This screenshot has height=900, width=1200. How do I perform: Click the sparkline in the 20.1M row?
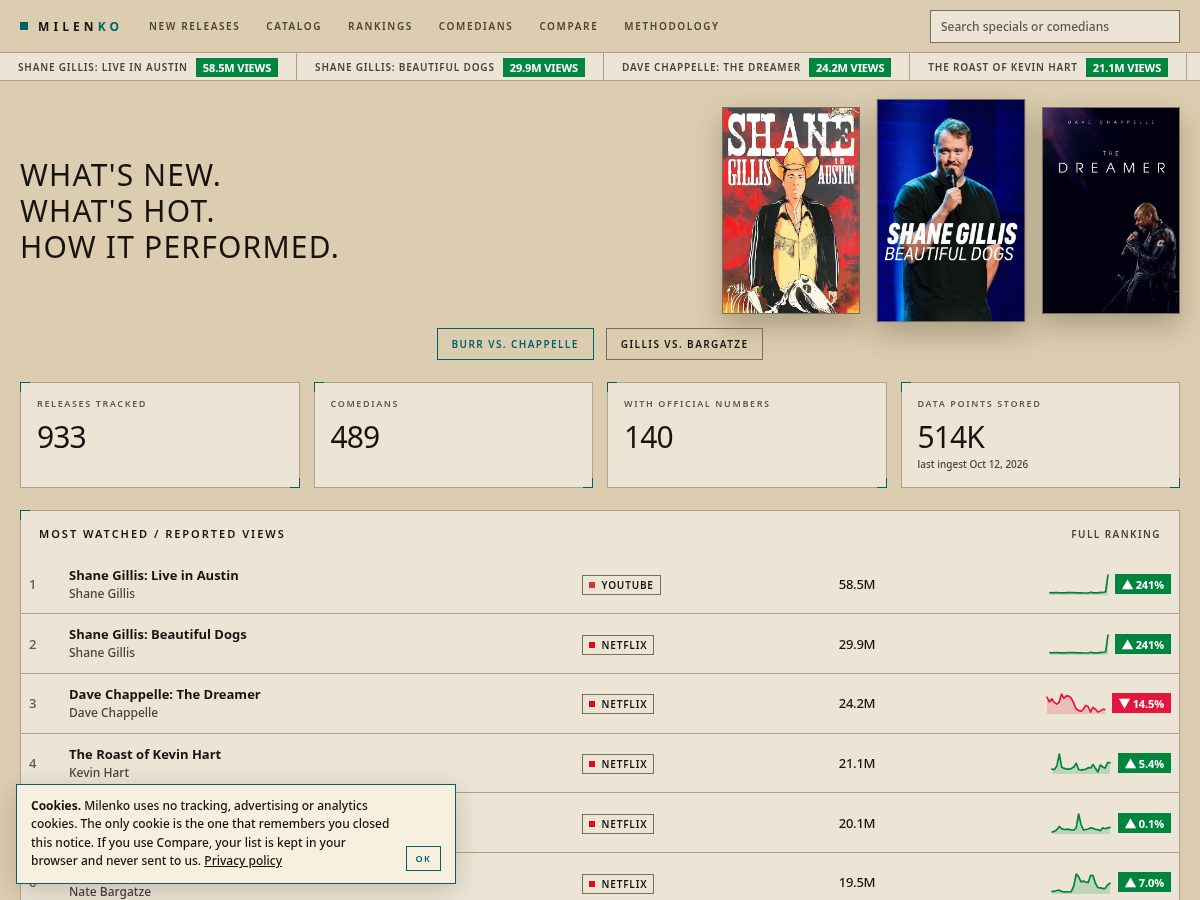coord(1081,823)
